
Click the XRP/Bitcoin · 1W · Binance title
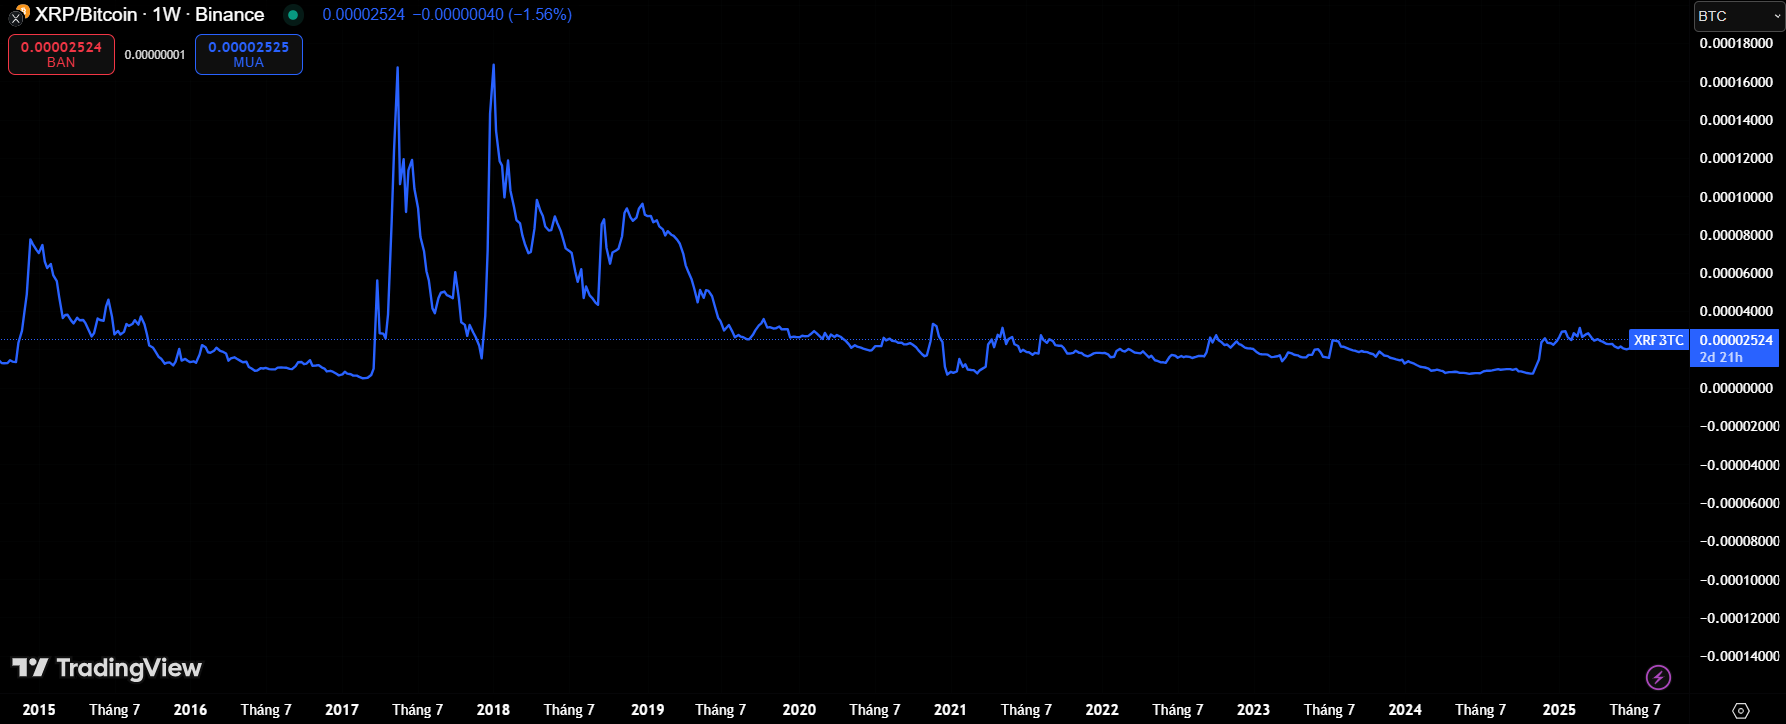pos(150,15)
